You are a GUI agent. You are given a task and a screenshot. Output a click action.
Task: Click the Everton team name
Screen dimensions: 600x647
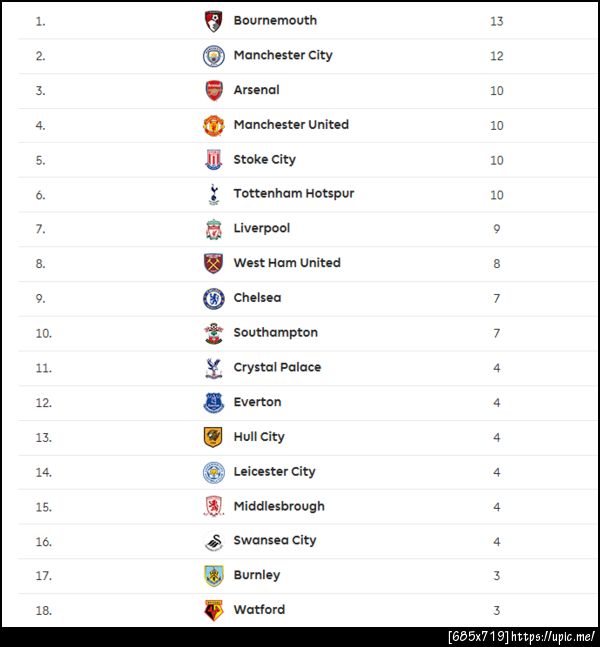[257, 402]
